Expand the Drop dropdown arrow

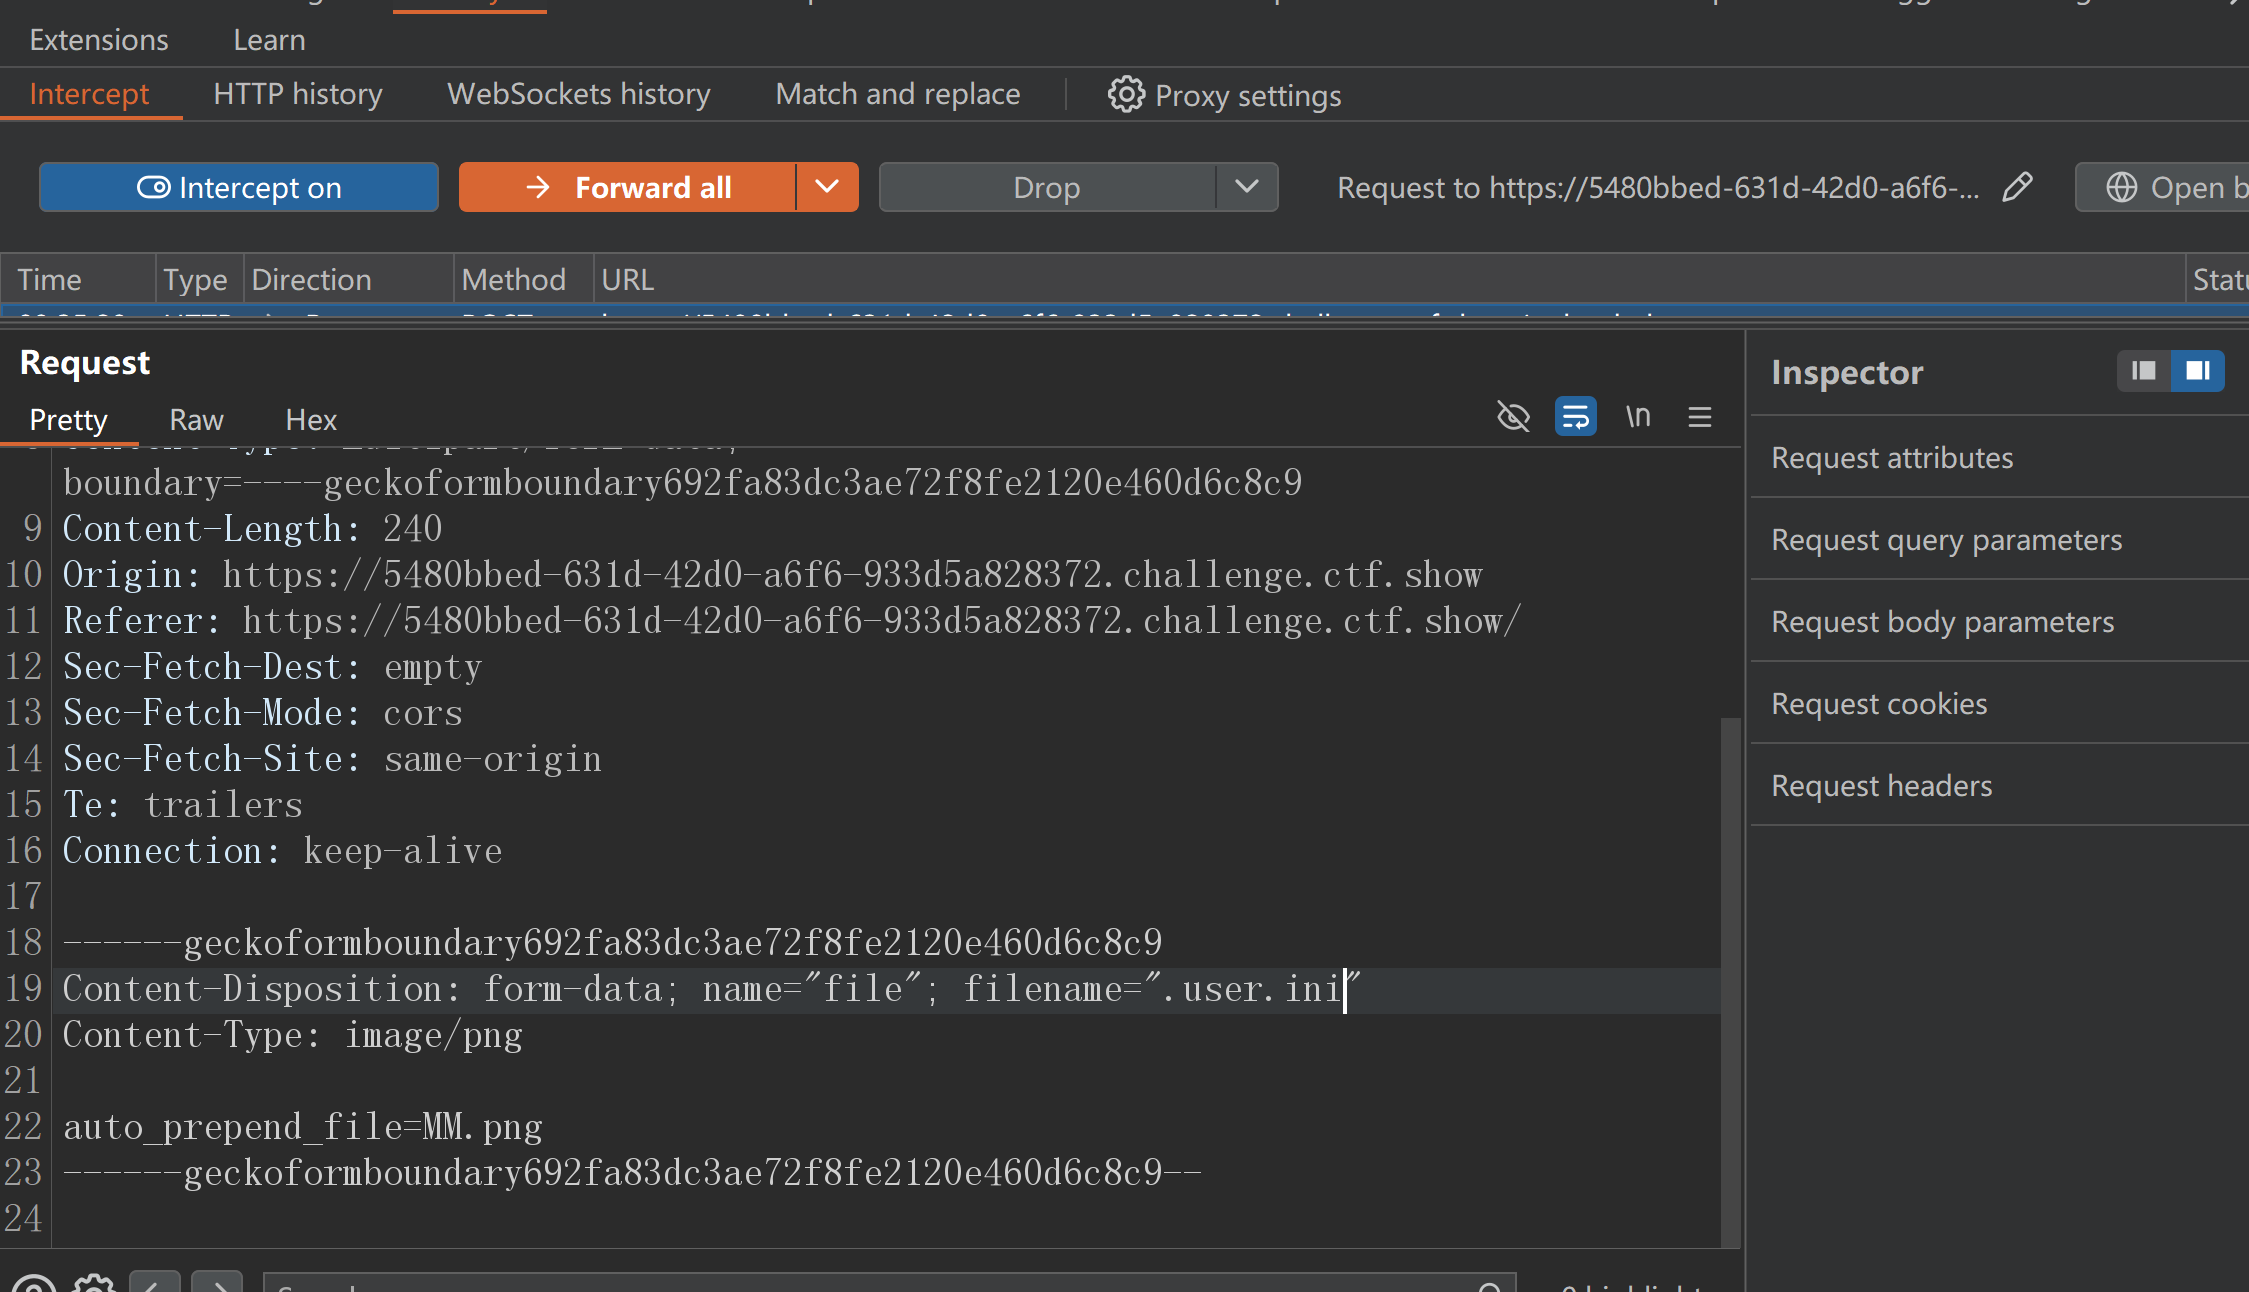1247,187
